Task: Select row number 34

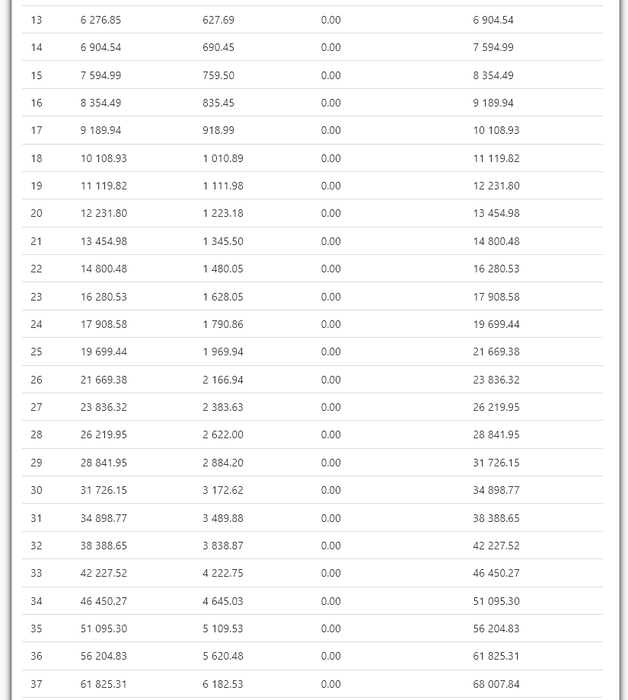Action: click(37, 601)
